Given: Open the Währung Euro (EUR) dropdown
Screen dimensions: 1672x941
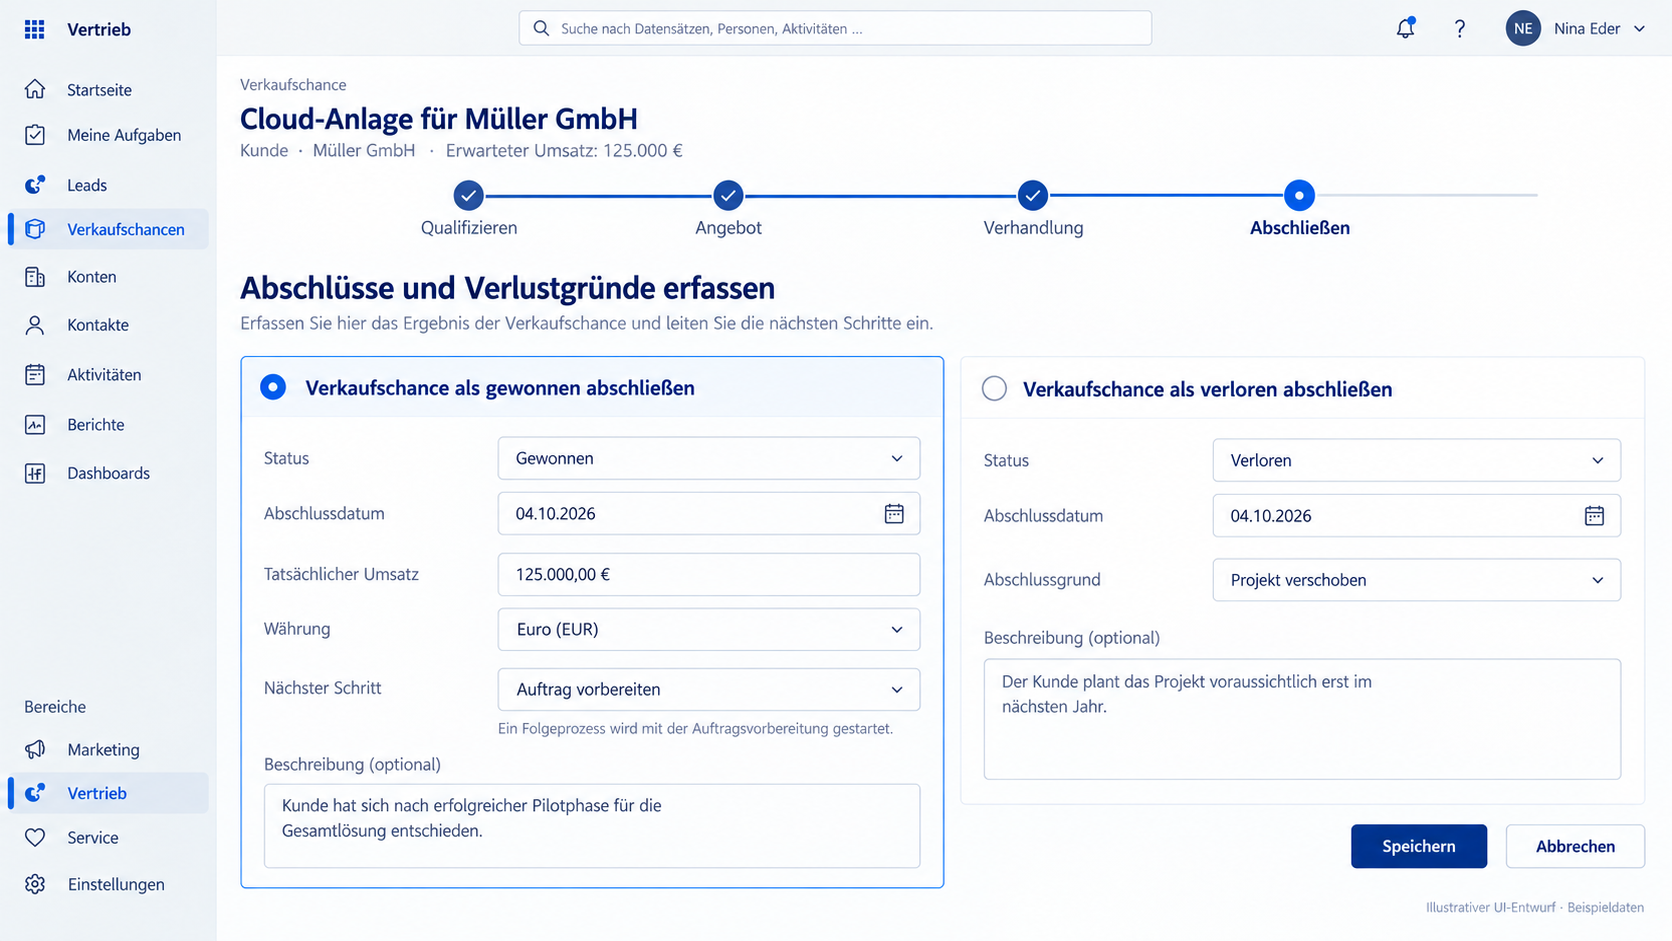Looking at the screenshot, I should click(709, 629).
